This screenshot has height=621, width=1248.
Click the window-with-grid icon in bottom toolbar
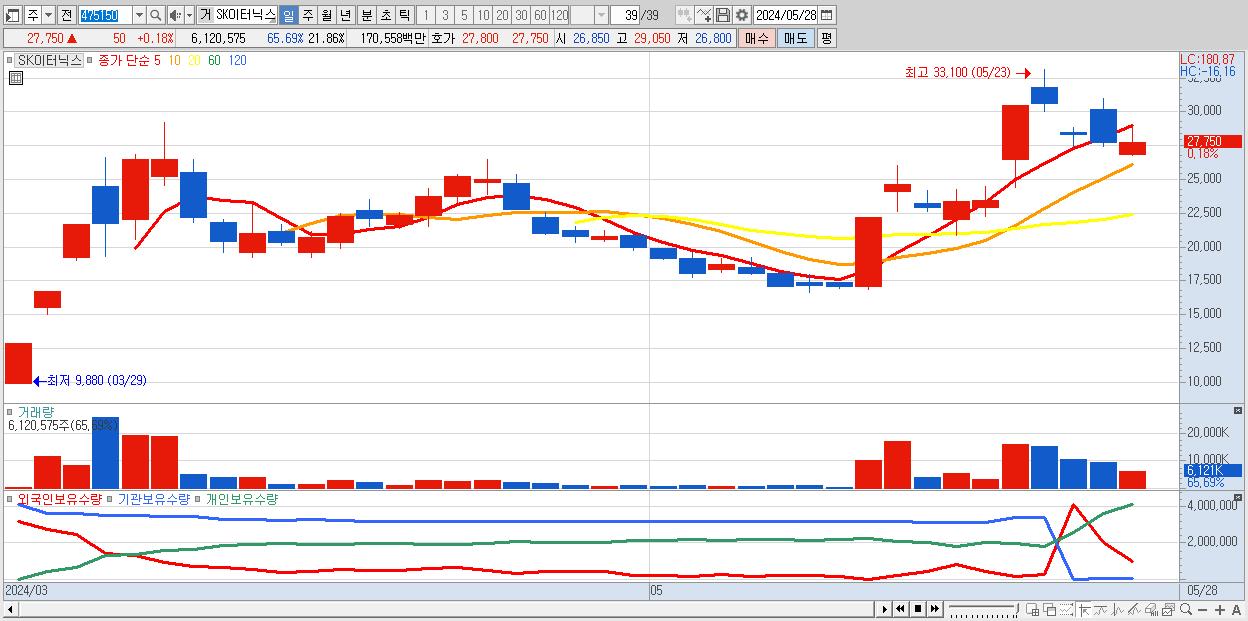pyautogui.click(x=1033, y=609)
